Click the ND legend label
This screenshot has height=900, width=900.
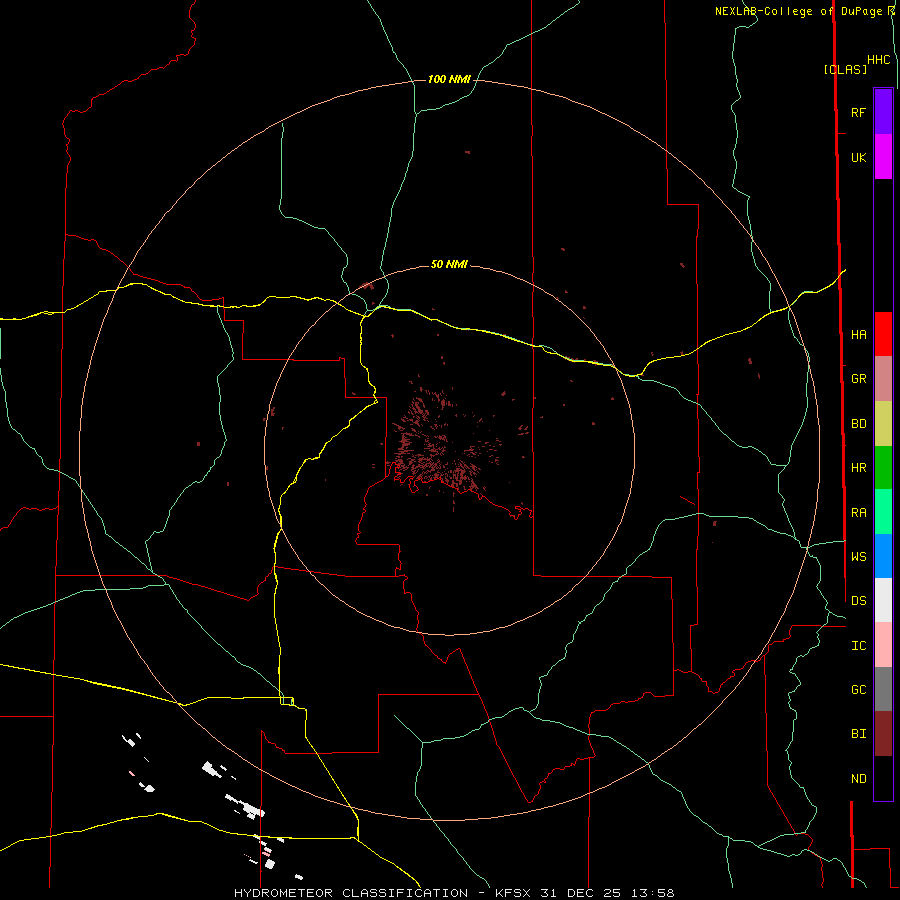click(x=858, y=779)
